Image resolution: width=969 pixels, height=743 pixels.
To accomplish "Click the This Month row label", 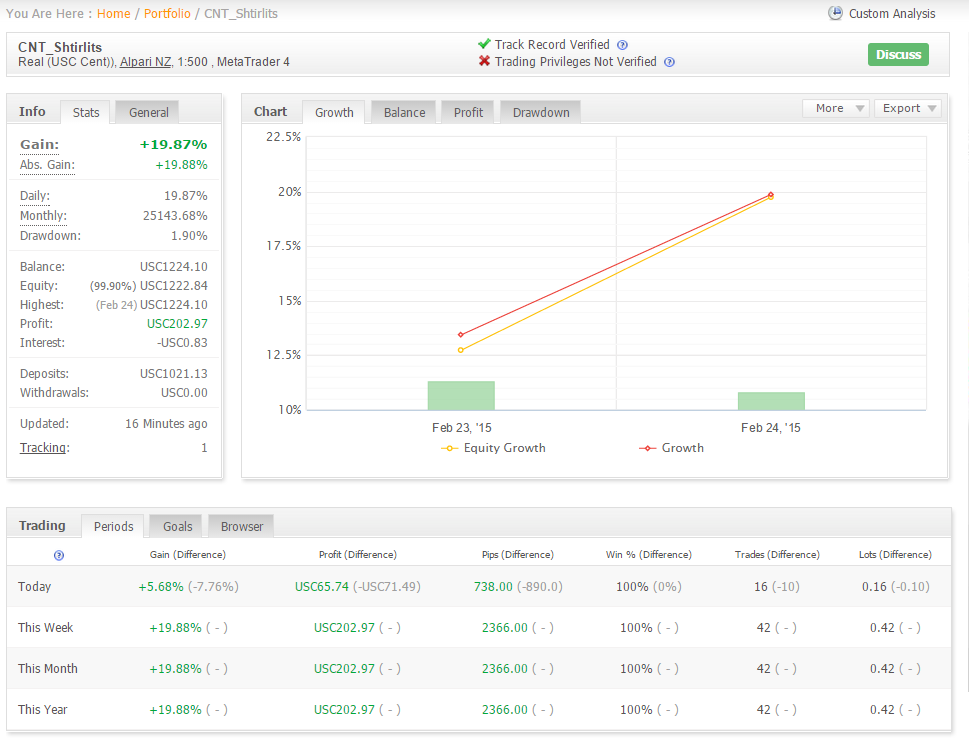I will click(x=48, y=669).
